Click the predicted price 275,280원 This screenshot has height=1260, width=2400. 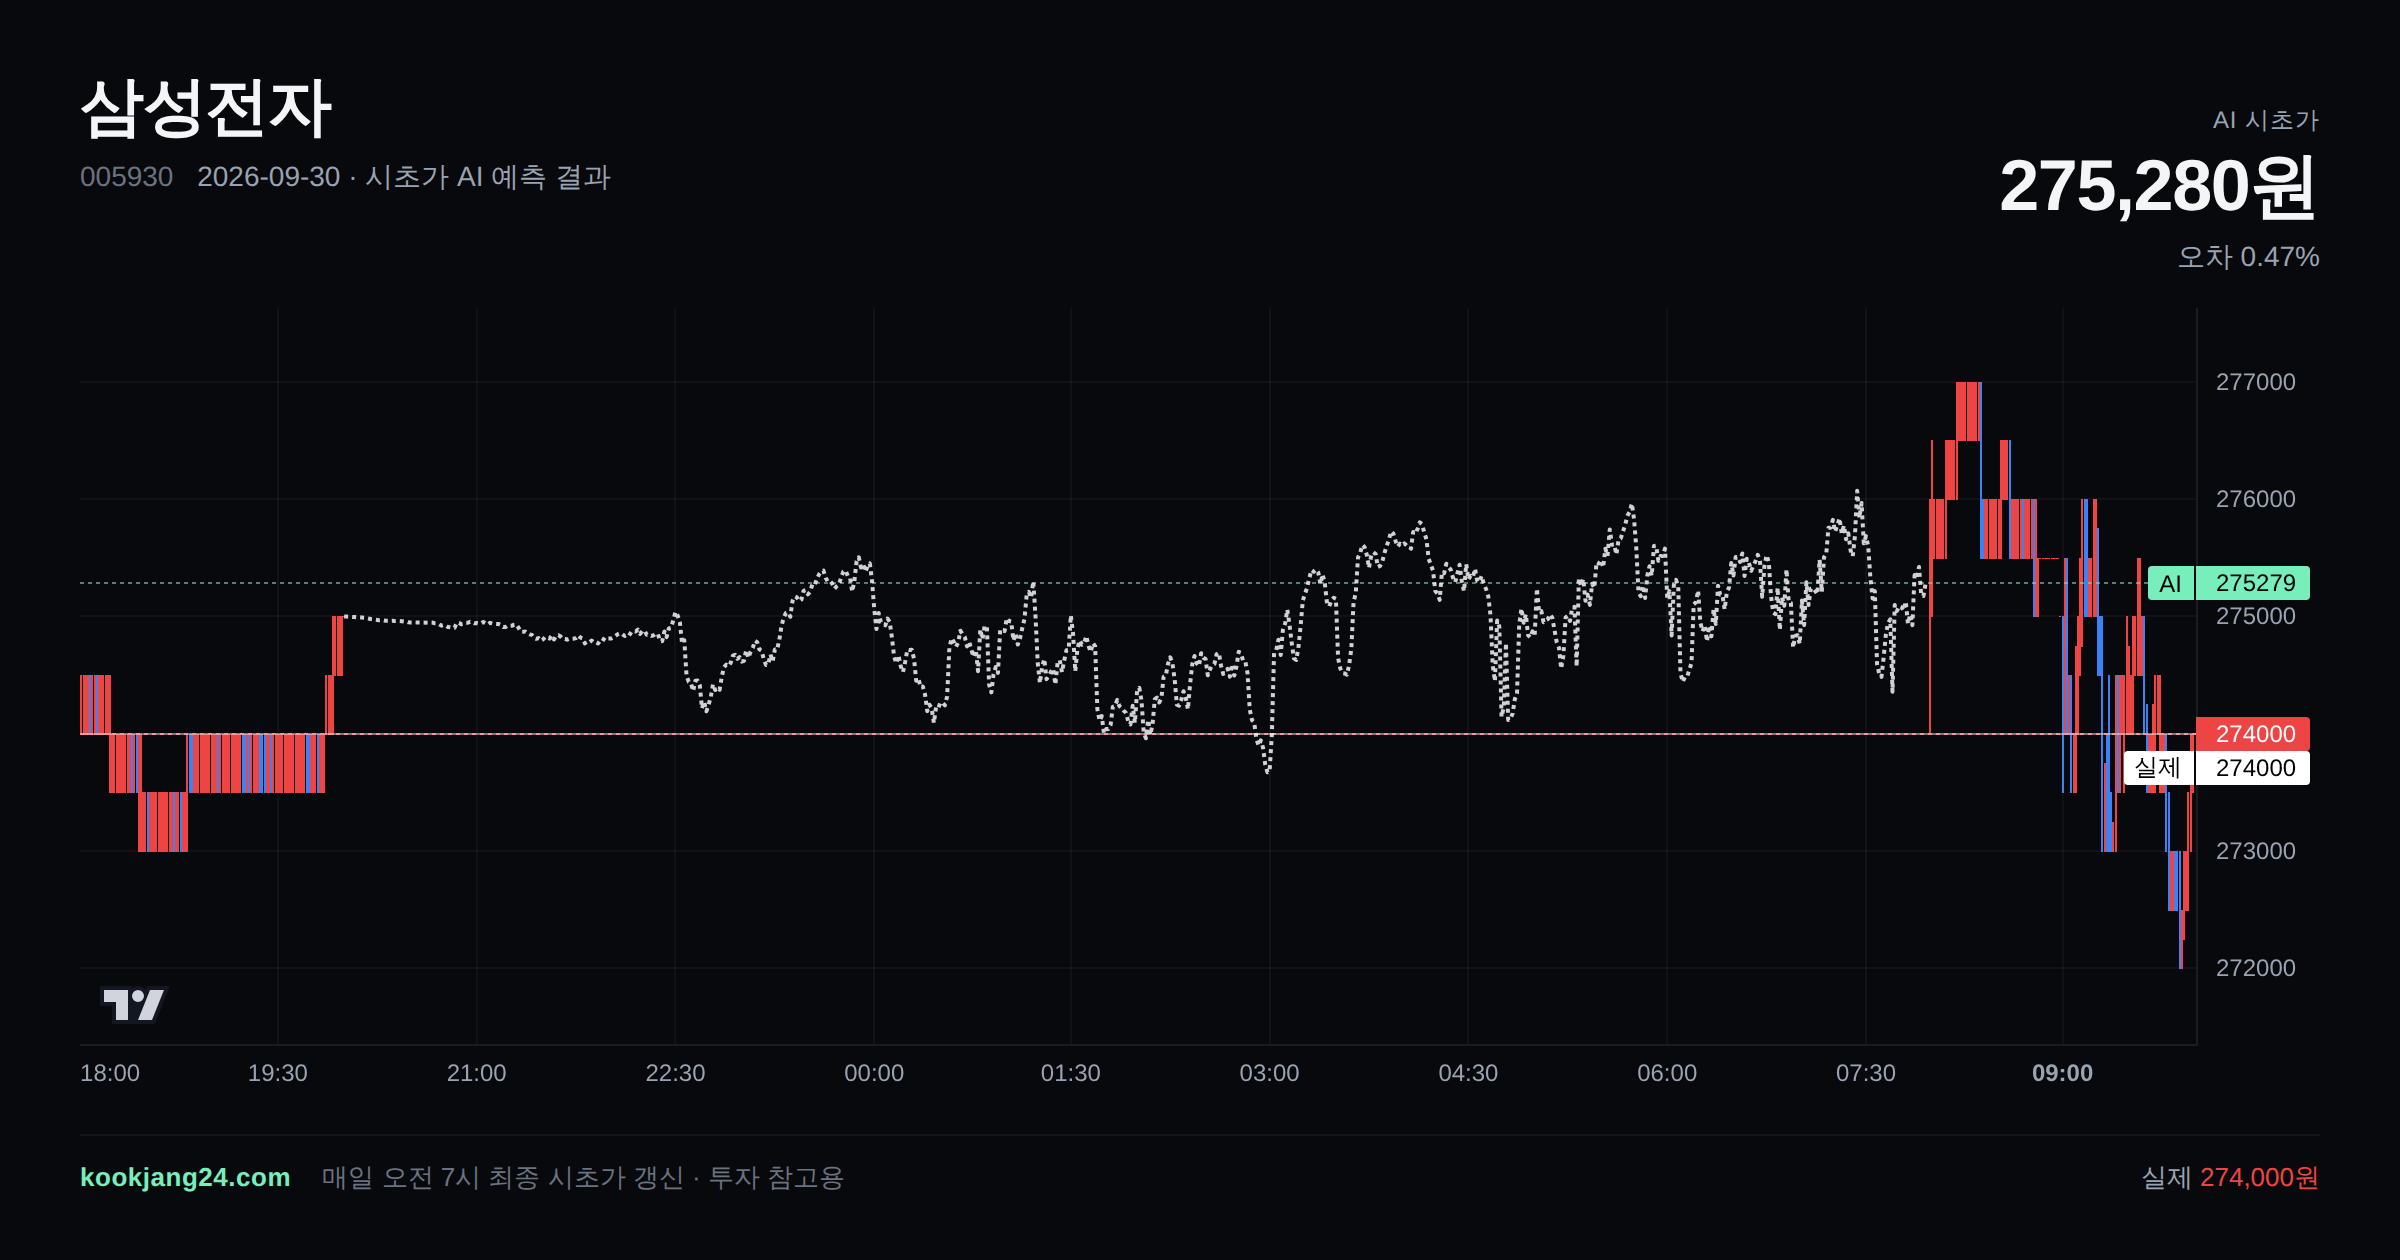tap(2158, 187)
